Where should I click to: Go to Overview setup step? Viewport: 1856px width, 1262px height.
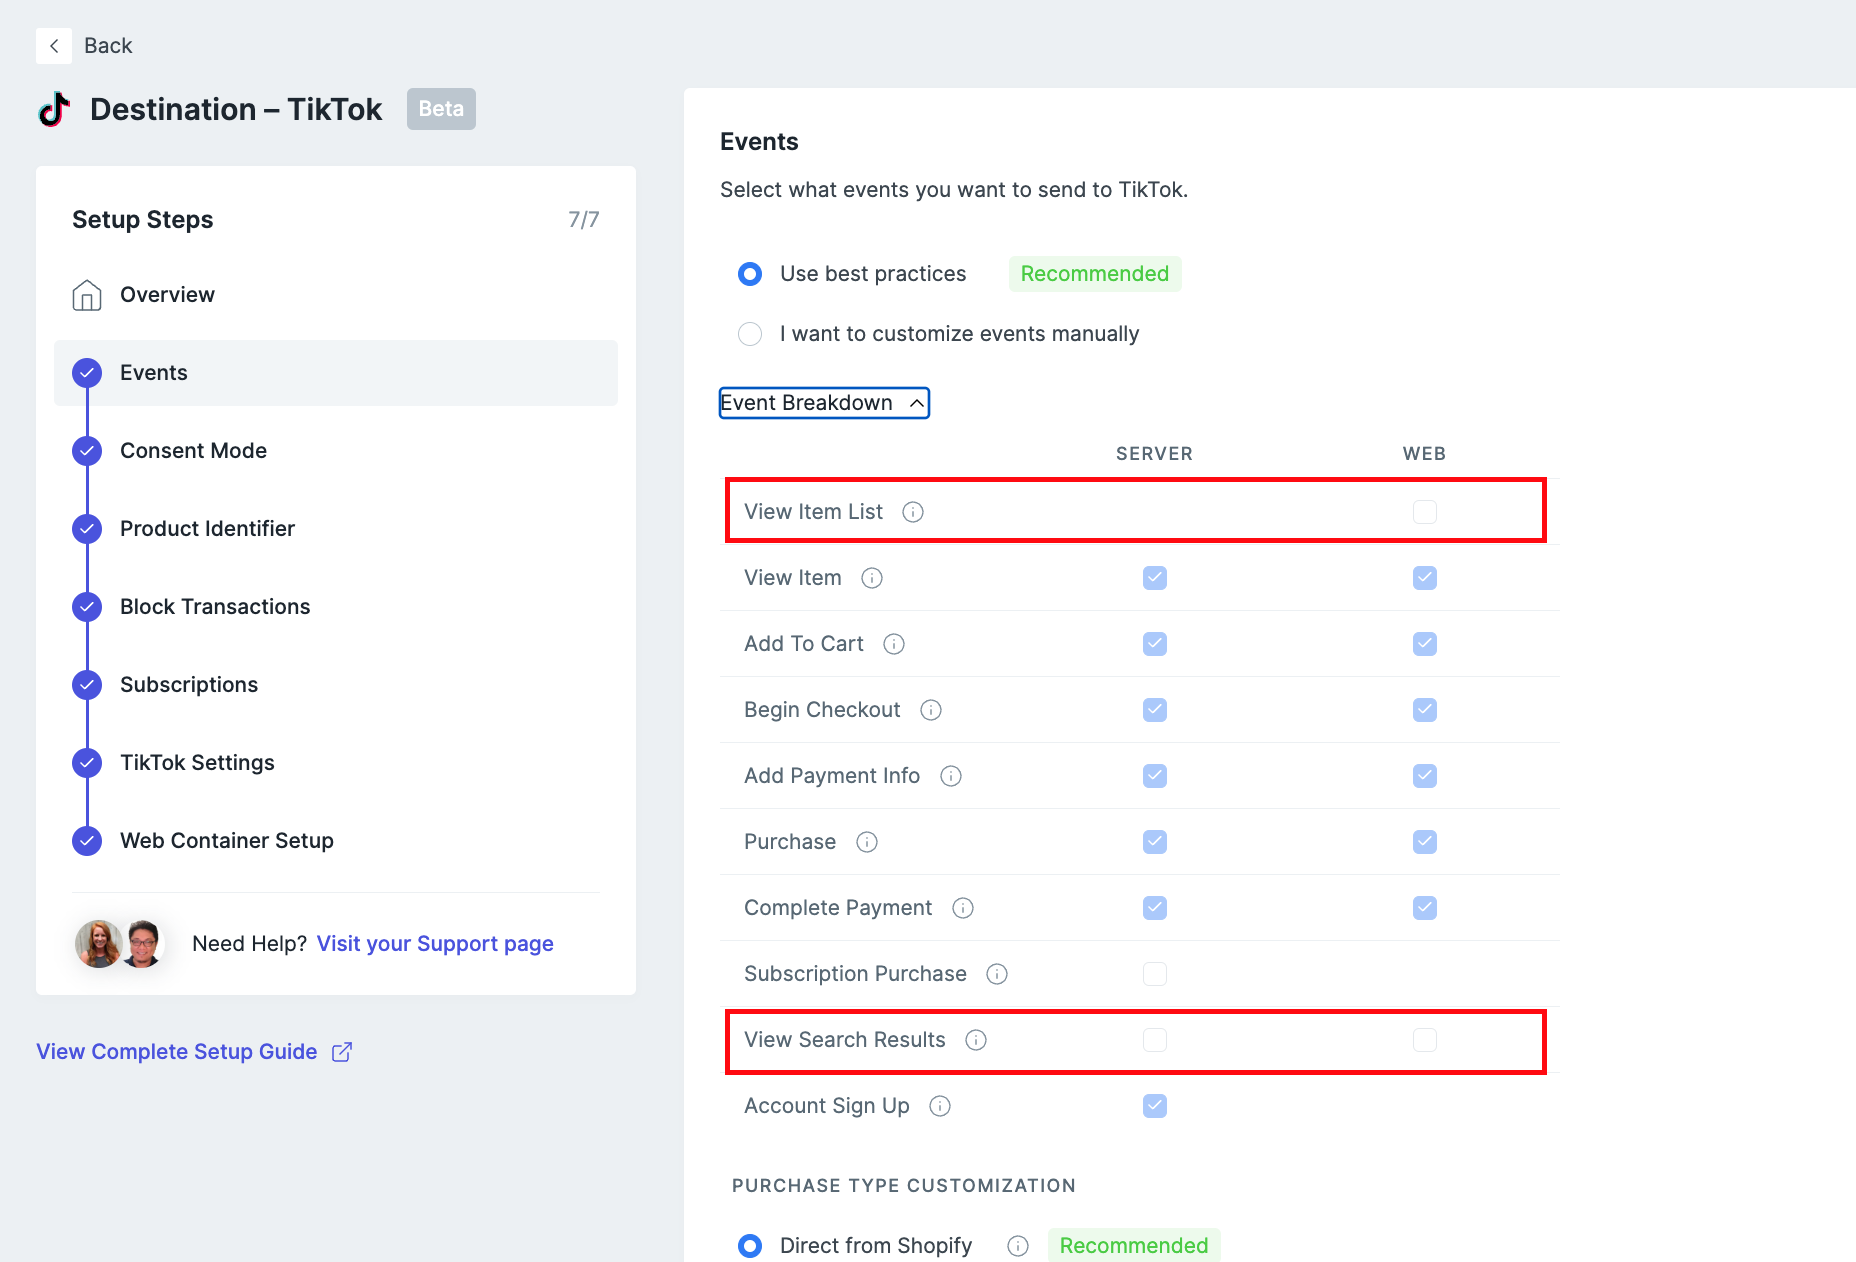coord(336,295)
